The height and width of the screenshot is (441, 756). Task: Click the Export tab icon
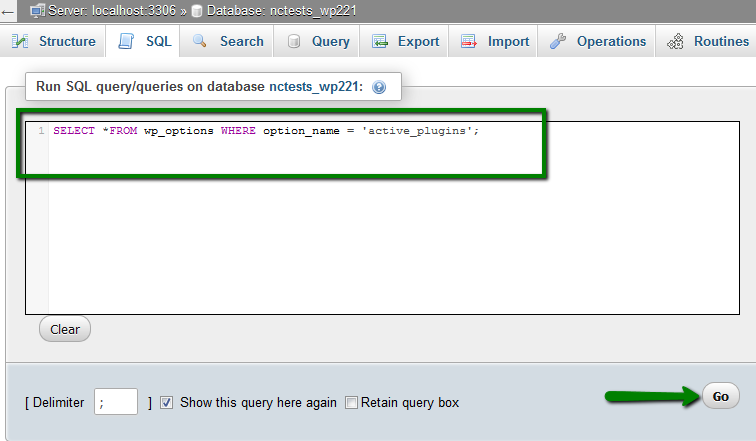(380, 41)
